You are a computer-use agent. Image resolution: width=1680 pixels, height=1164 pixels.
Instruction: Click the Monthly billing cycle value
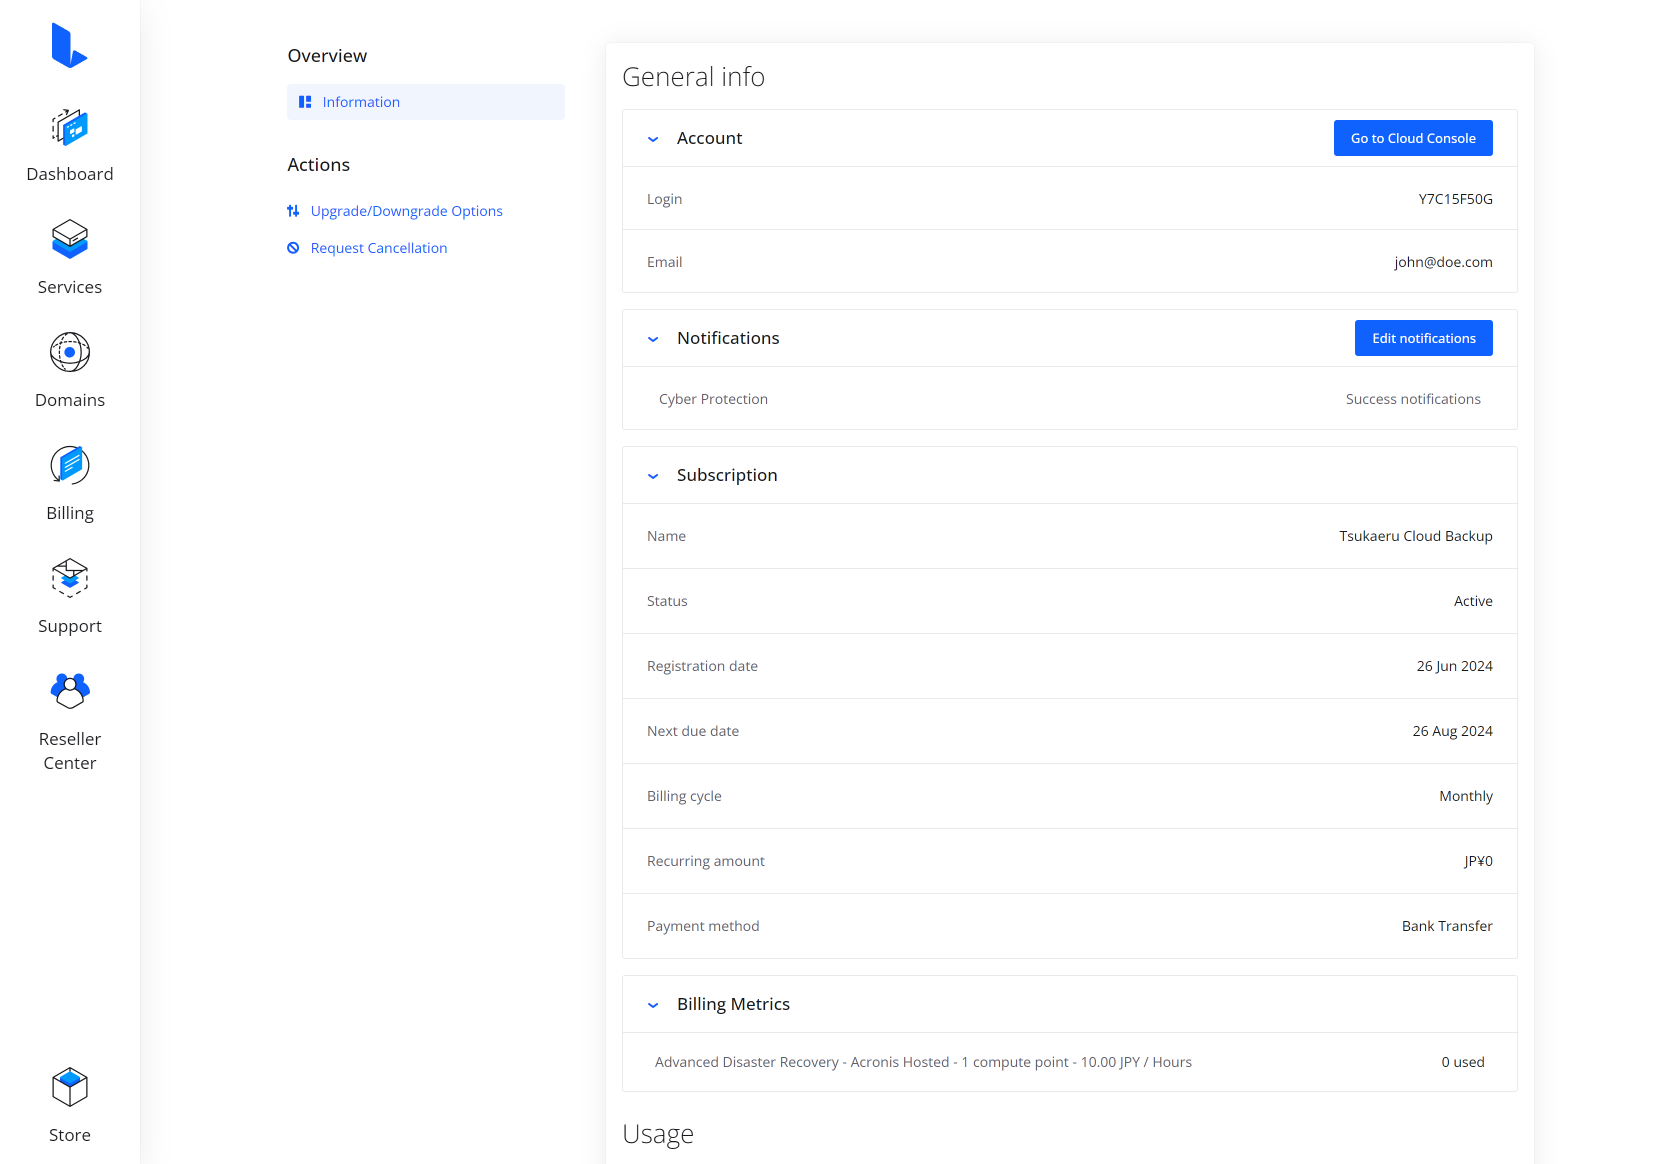[1466, 796]
